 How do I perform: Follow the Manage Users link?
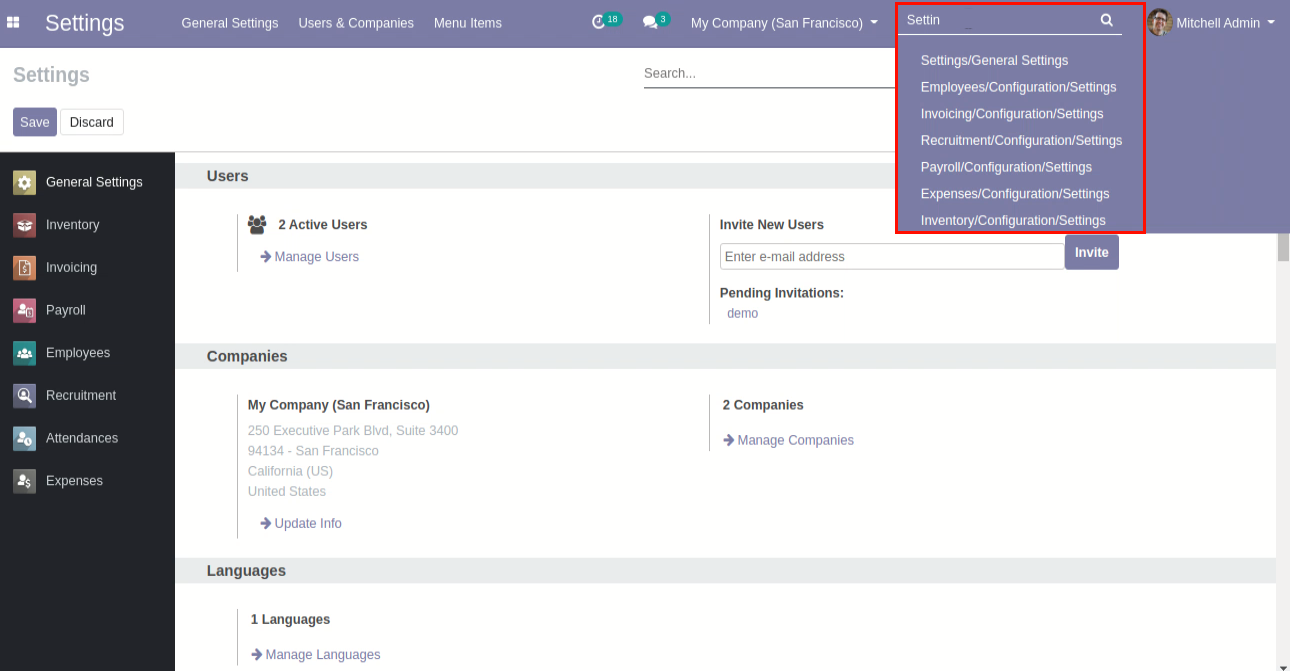pos(316,257)
